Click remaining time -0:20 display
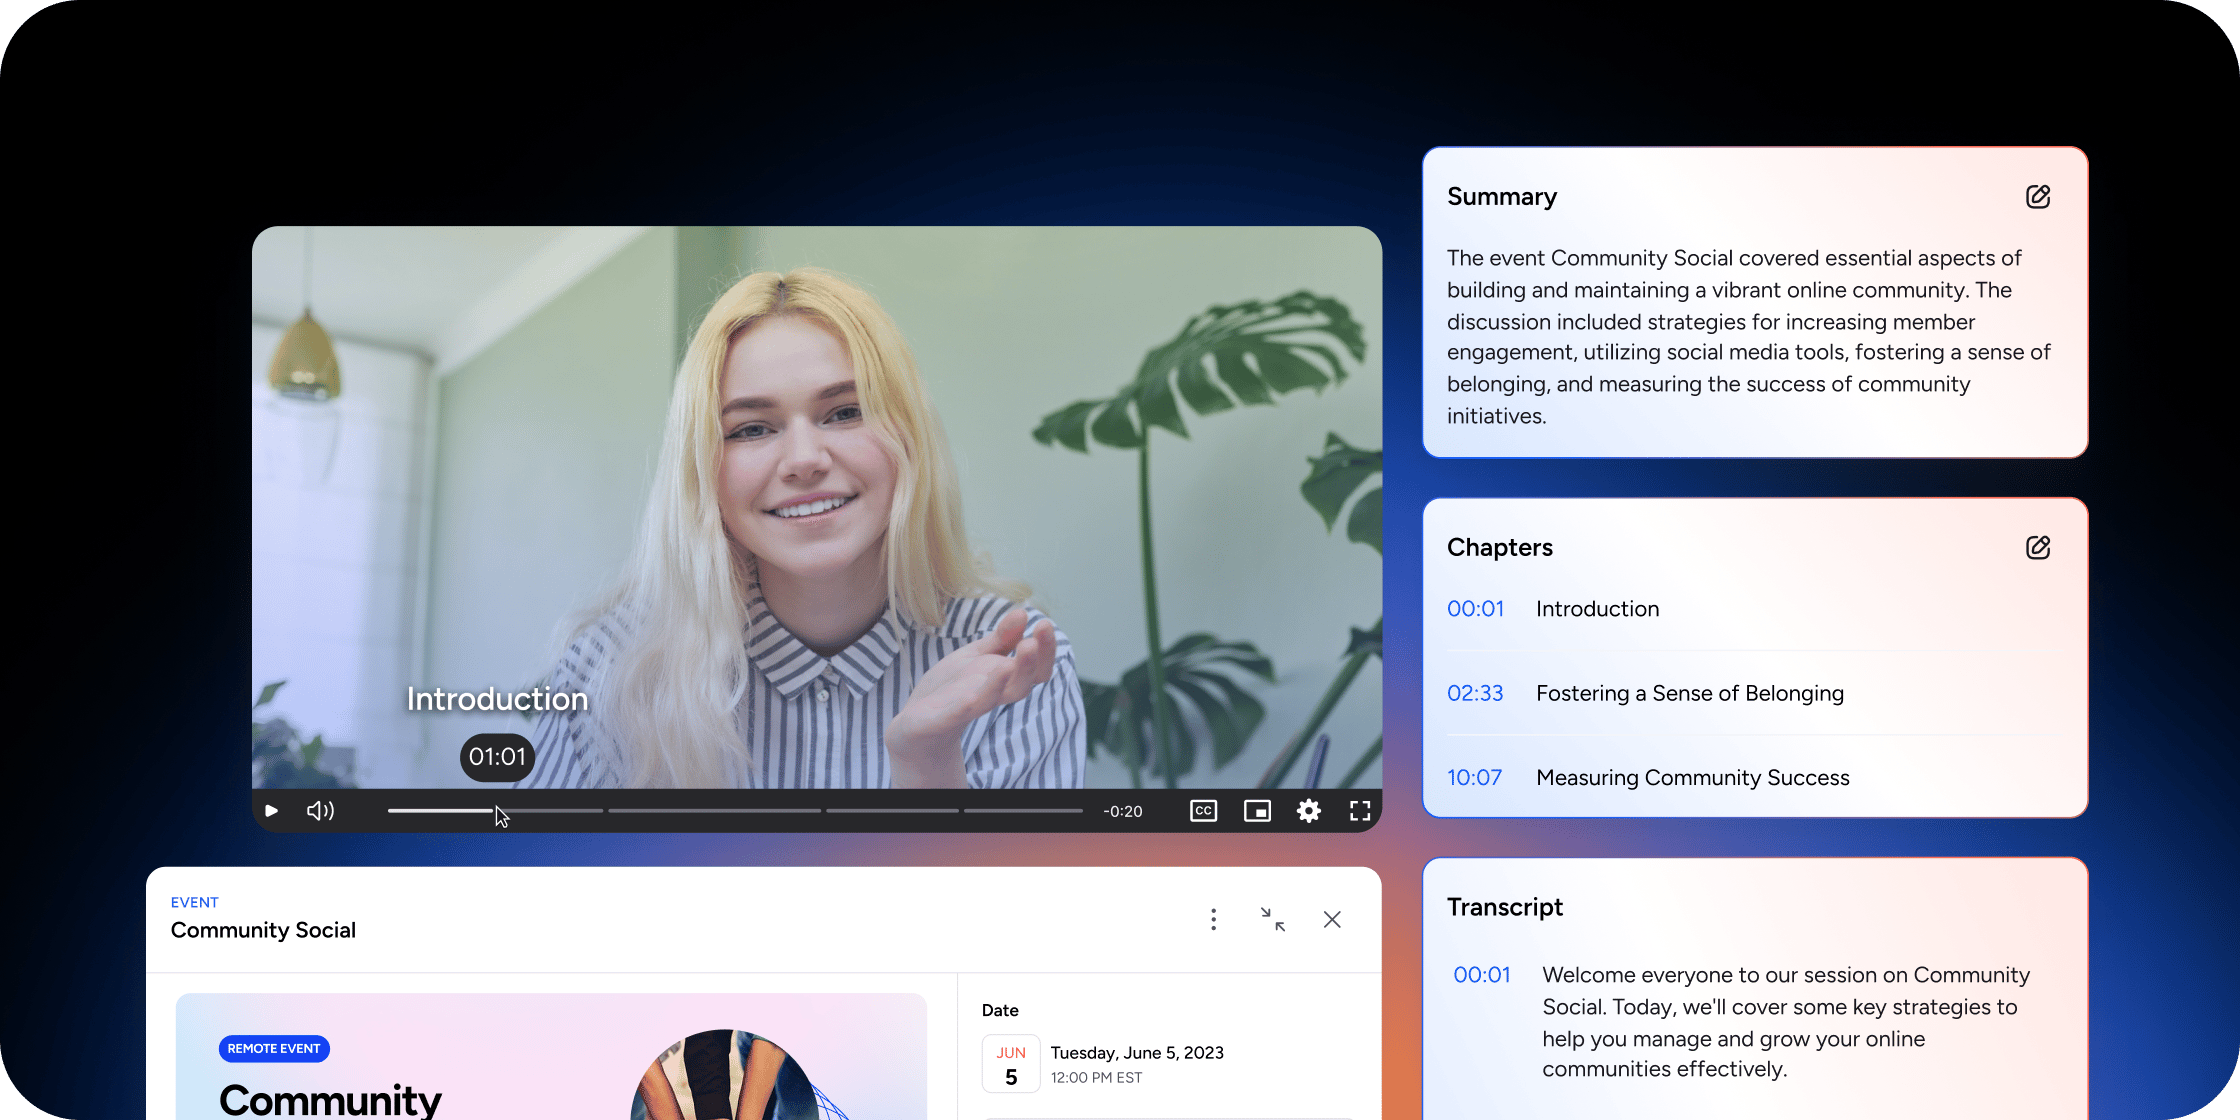This screenshot has width=2240, height=1120. (x=1122, y=811)
